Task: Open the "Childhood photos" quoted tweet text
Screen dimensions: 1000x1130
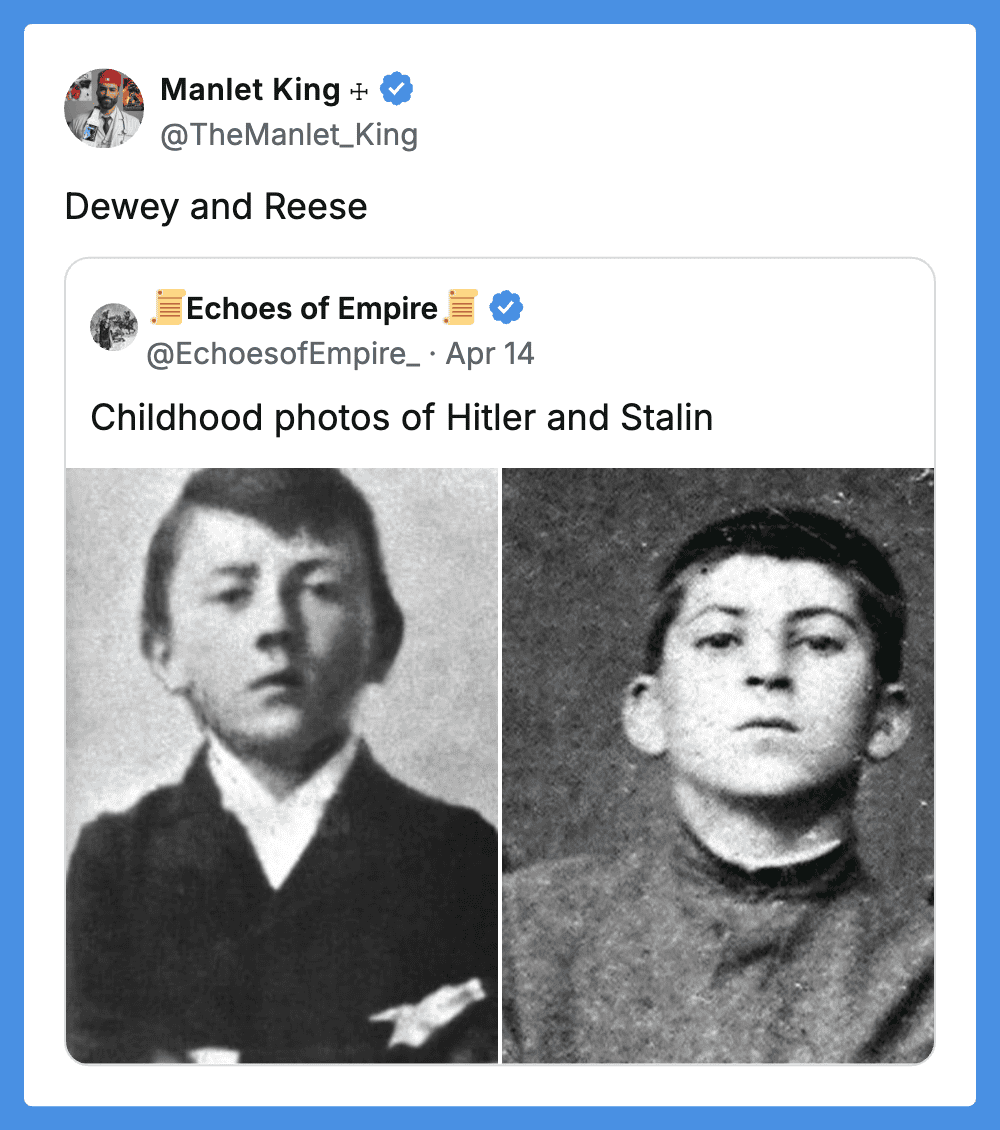Action: [x=401, y=417]
